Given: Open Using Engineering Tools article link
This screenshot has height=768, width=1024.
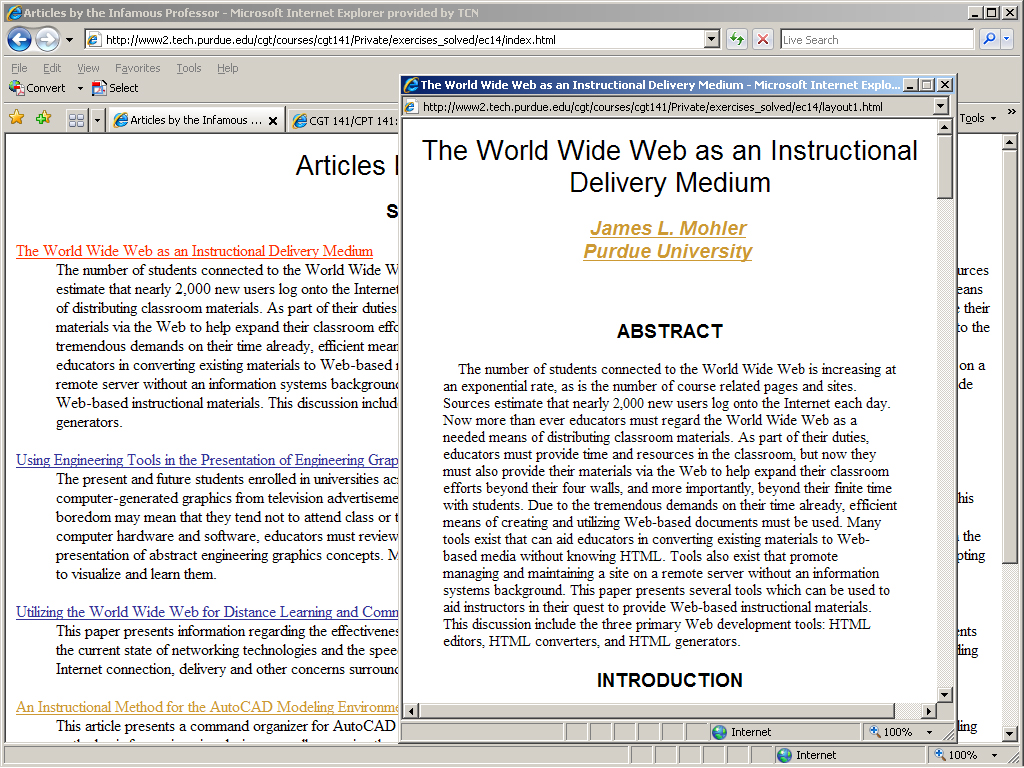Looking at the screenshot, I should click(x=207, y=460).
